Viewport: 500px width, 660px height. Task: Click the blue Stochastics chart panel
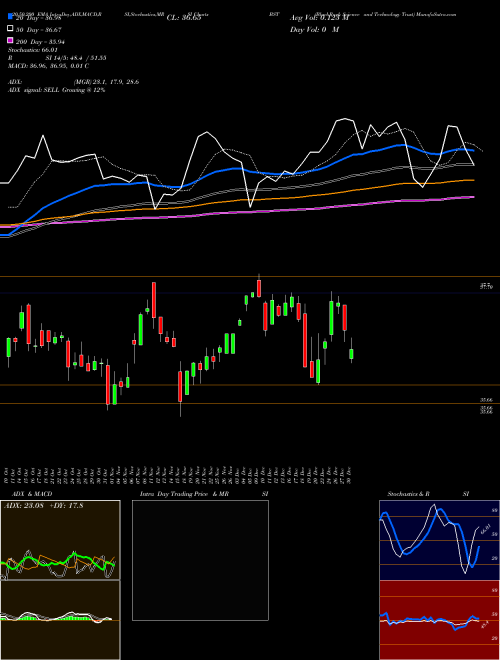click(439, 540)
